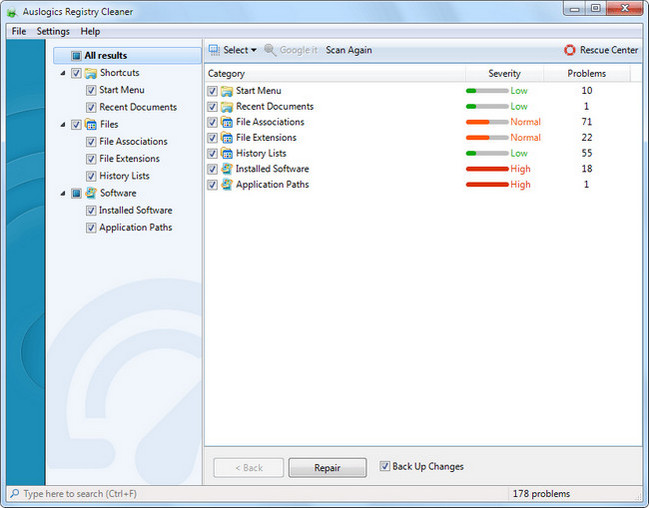This screenshot has width=649, height=508.
Task: Collapse the Files tree node
Action: (x=63, y=125)
